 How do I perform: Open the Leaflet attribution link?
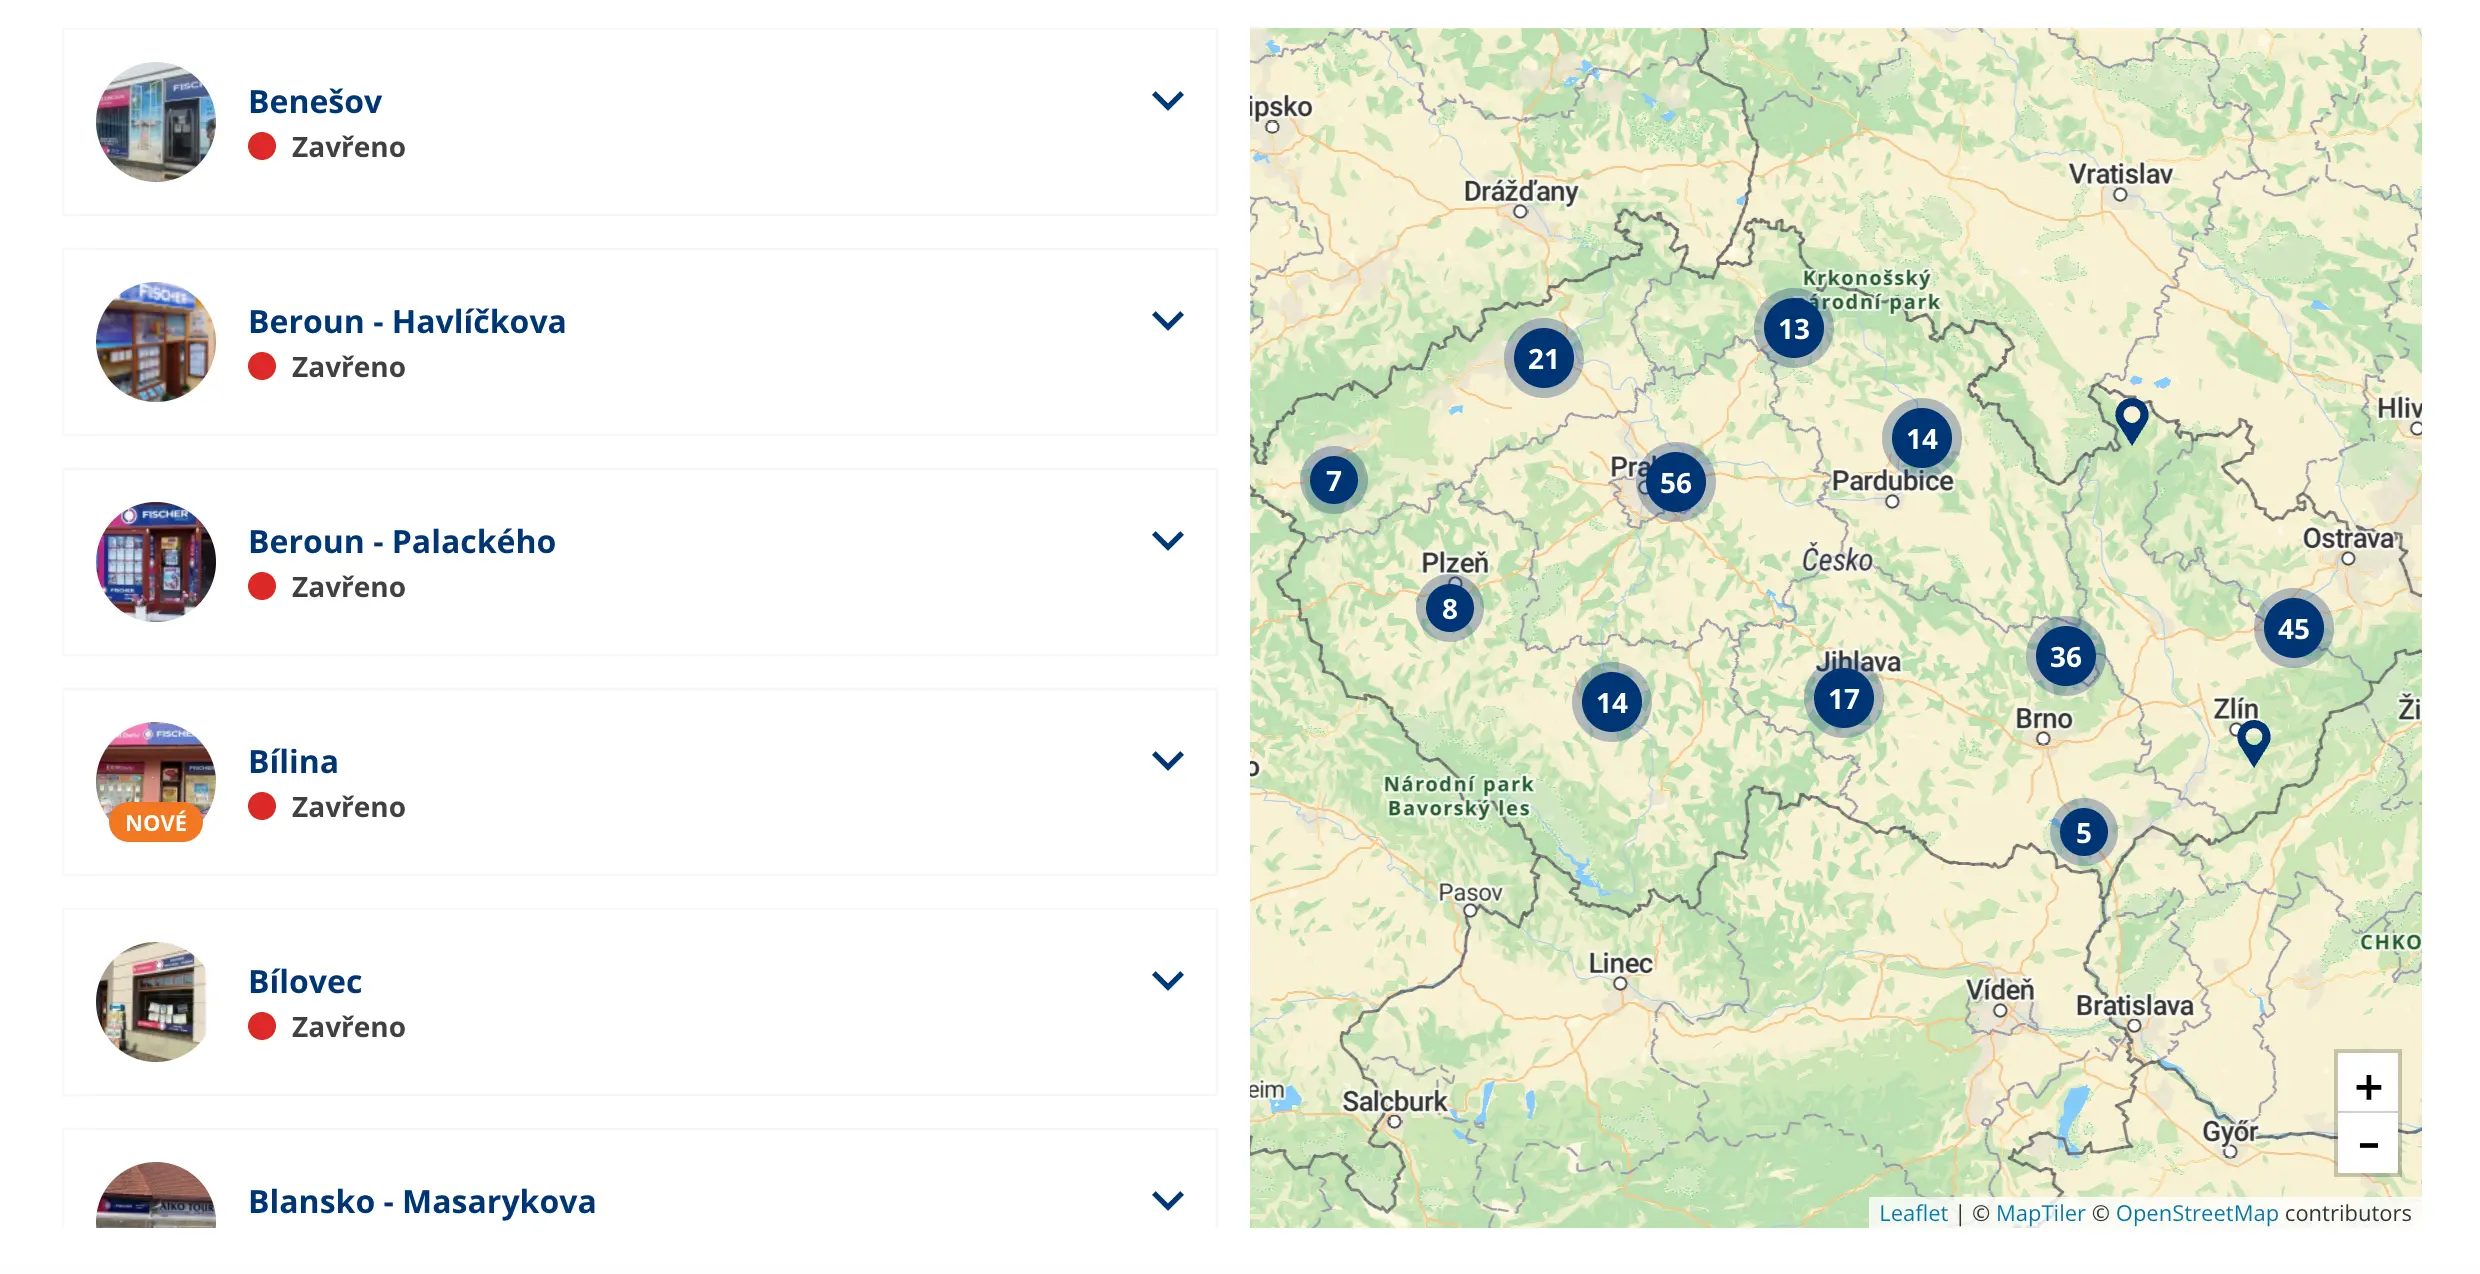point(1912,1213)
